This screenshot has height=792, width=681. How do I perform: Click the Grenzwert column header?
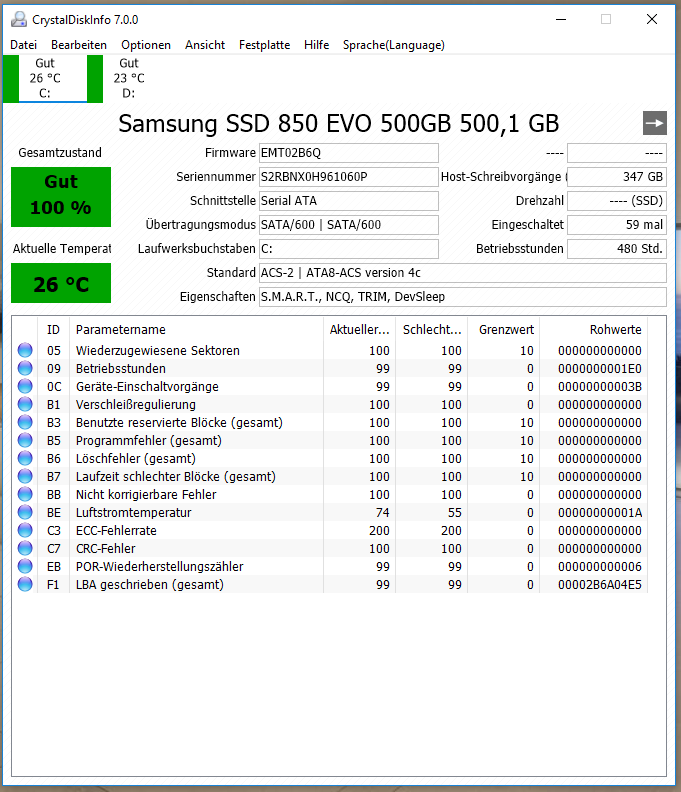click(x=506, y=330)
